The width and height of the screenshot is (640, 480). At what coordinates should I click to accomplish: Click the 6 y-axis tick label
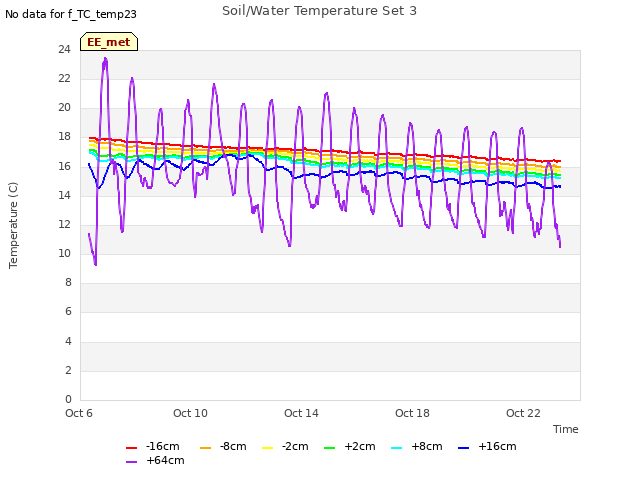68,312
